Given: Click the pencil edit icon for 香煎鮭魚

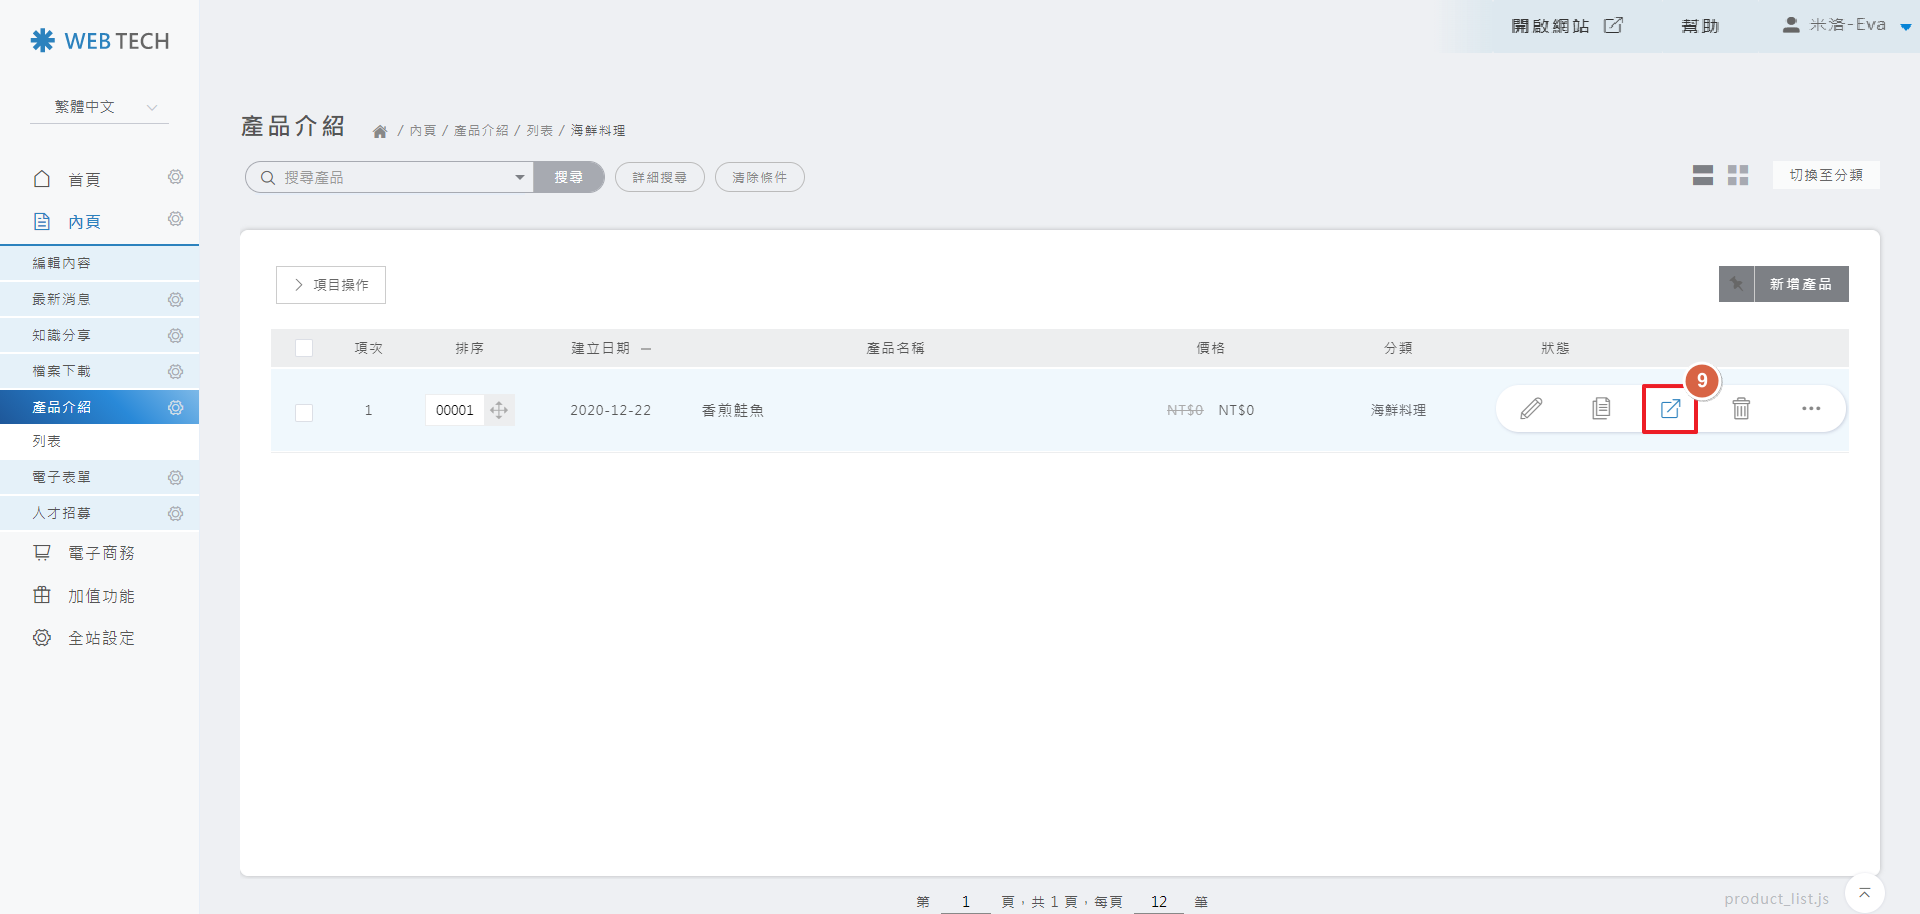Looking at the screenshot, I should click(1531, 408).
